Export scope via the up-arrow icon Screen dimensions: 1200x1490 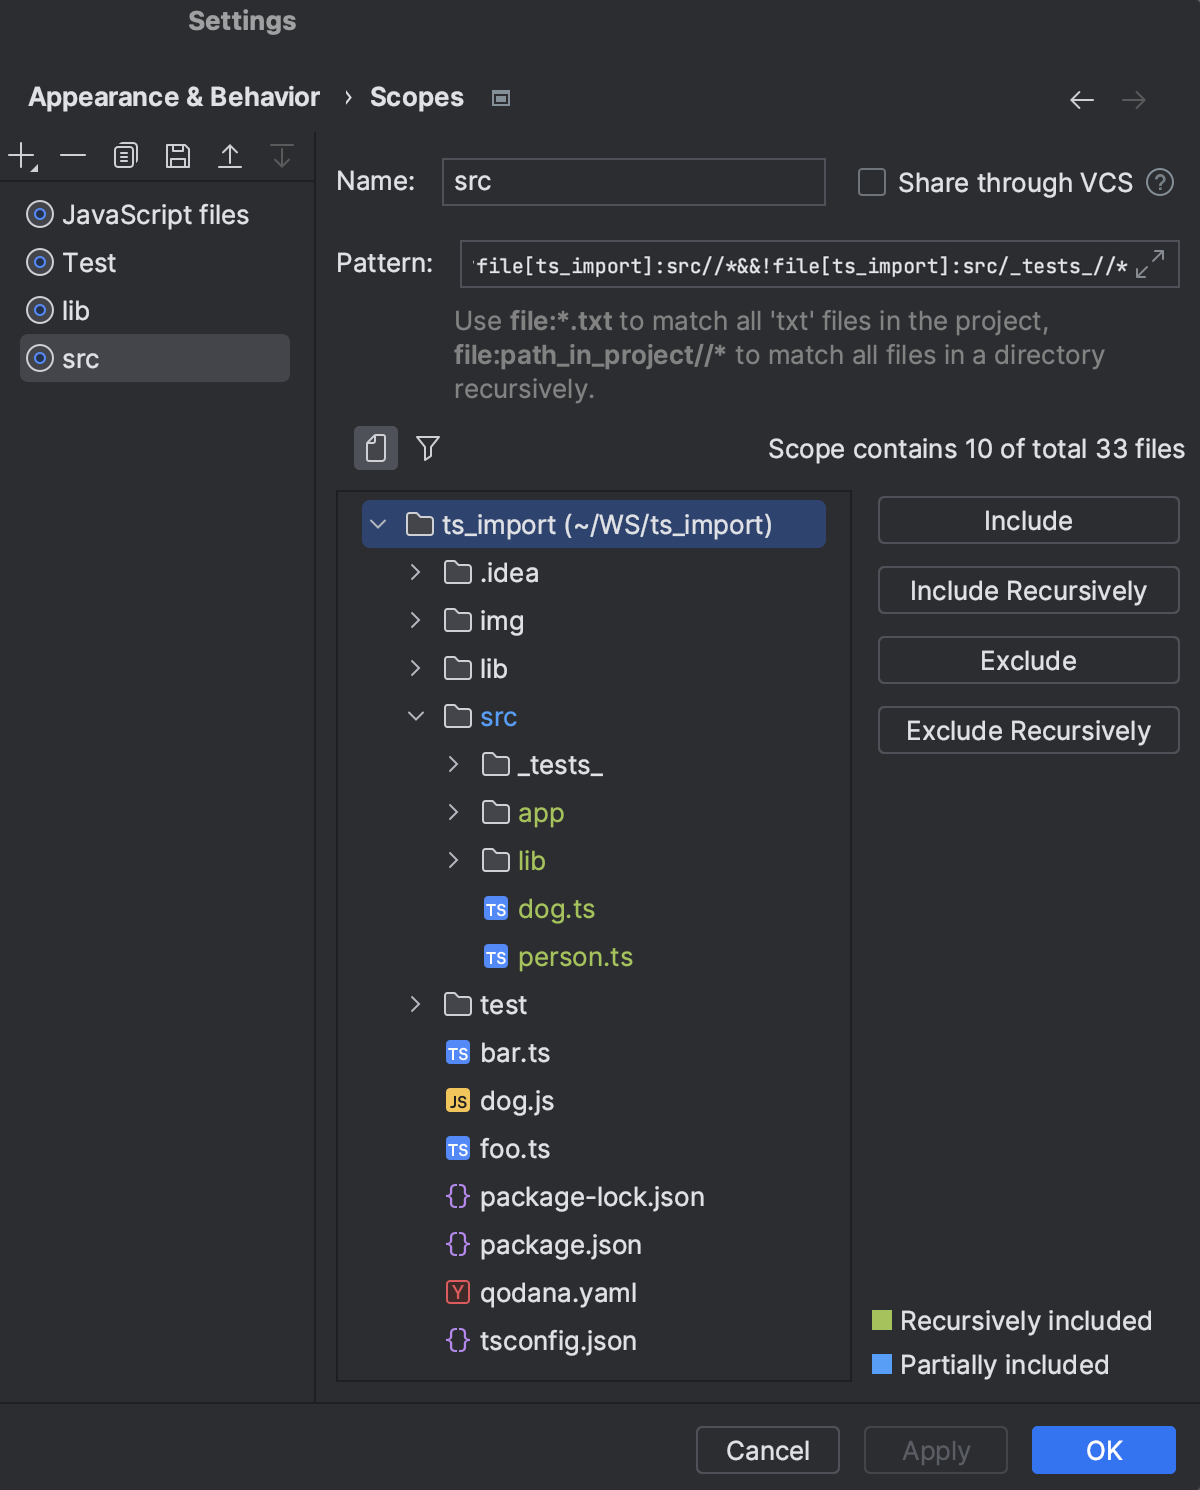coord(229,155)
